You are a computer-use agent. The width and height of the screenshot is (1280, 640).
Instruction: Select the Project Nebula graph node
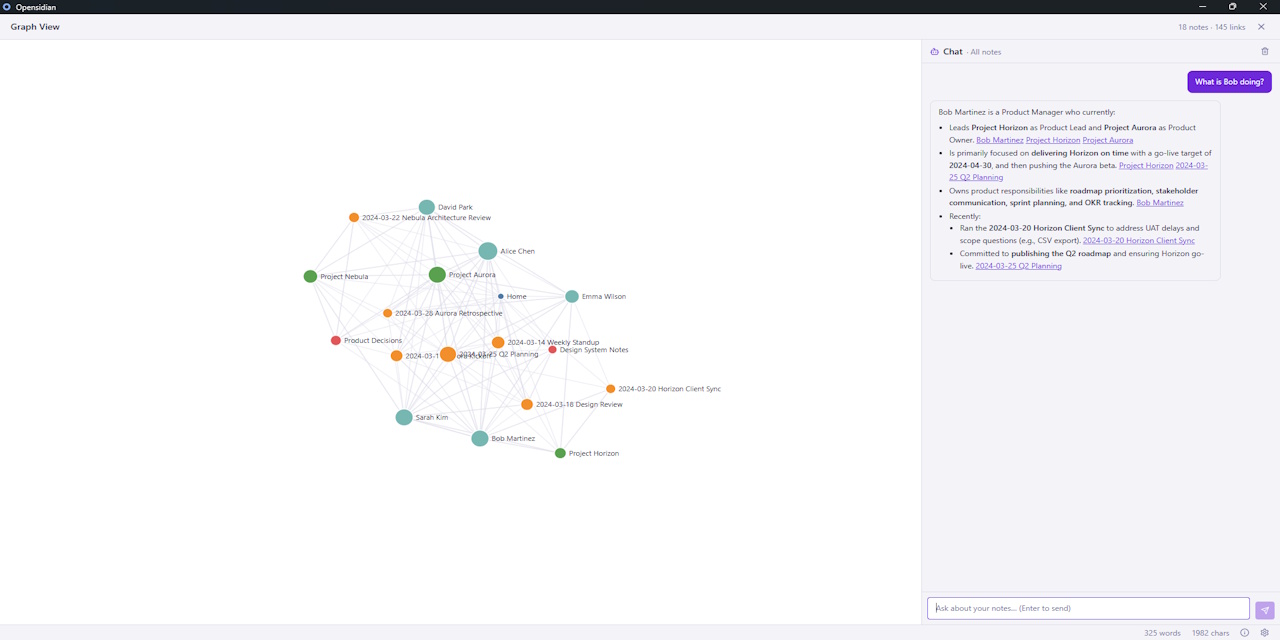[x=310, y=276]
